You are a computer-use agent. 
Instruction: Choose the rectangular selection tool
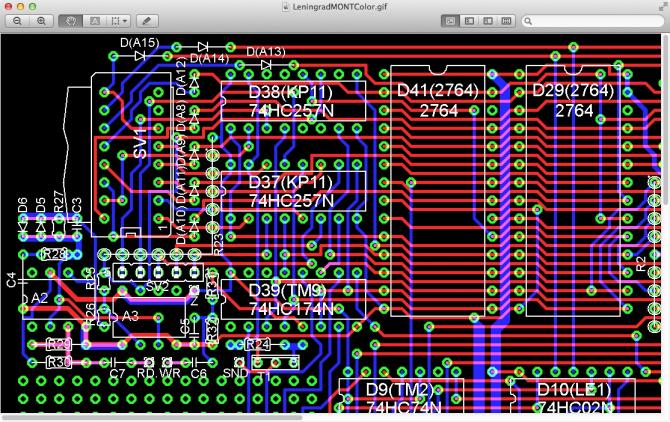[x=116, y=20]
